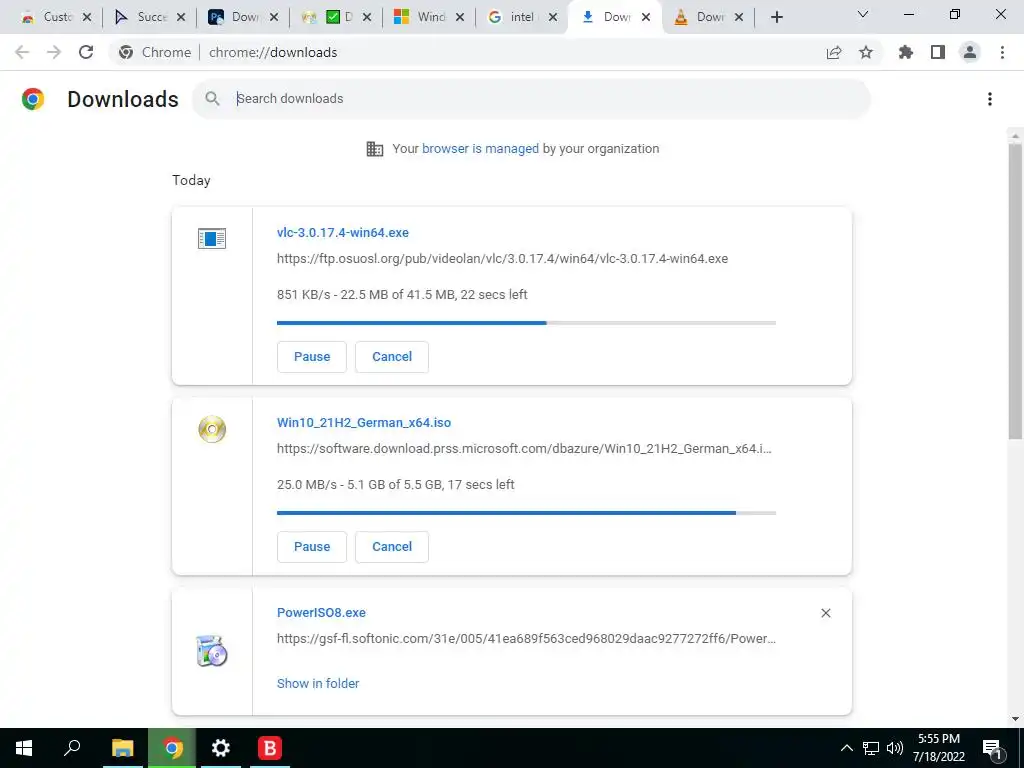The width and height of the screenshot is (1024, 768).
Task: Bookmark this page with the star icon
Action: click(x=866, y=52)
